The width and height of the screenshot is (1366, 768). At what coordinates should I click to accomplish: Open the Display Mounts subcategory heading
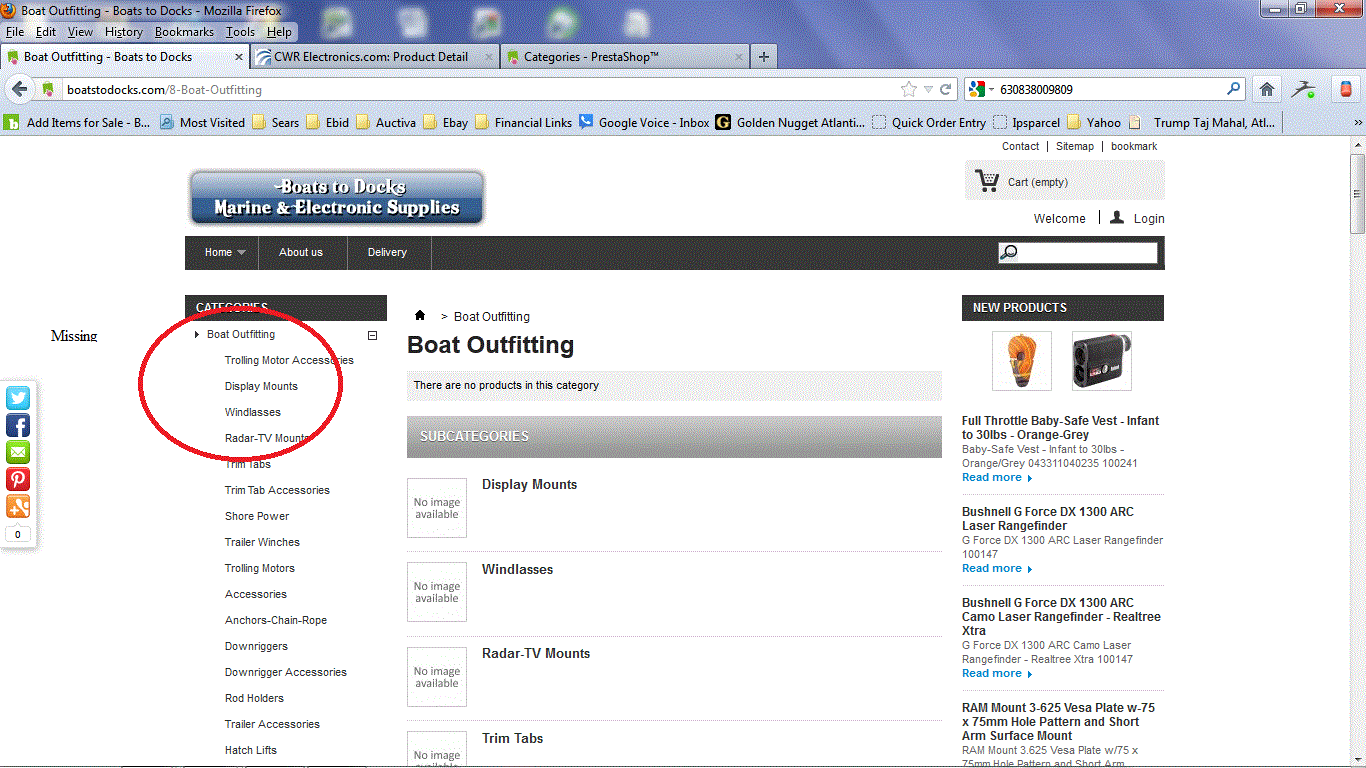pos(529,484)
